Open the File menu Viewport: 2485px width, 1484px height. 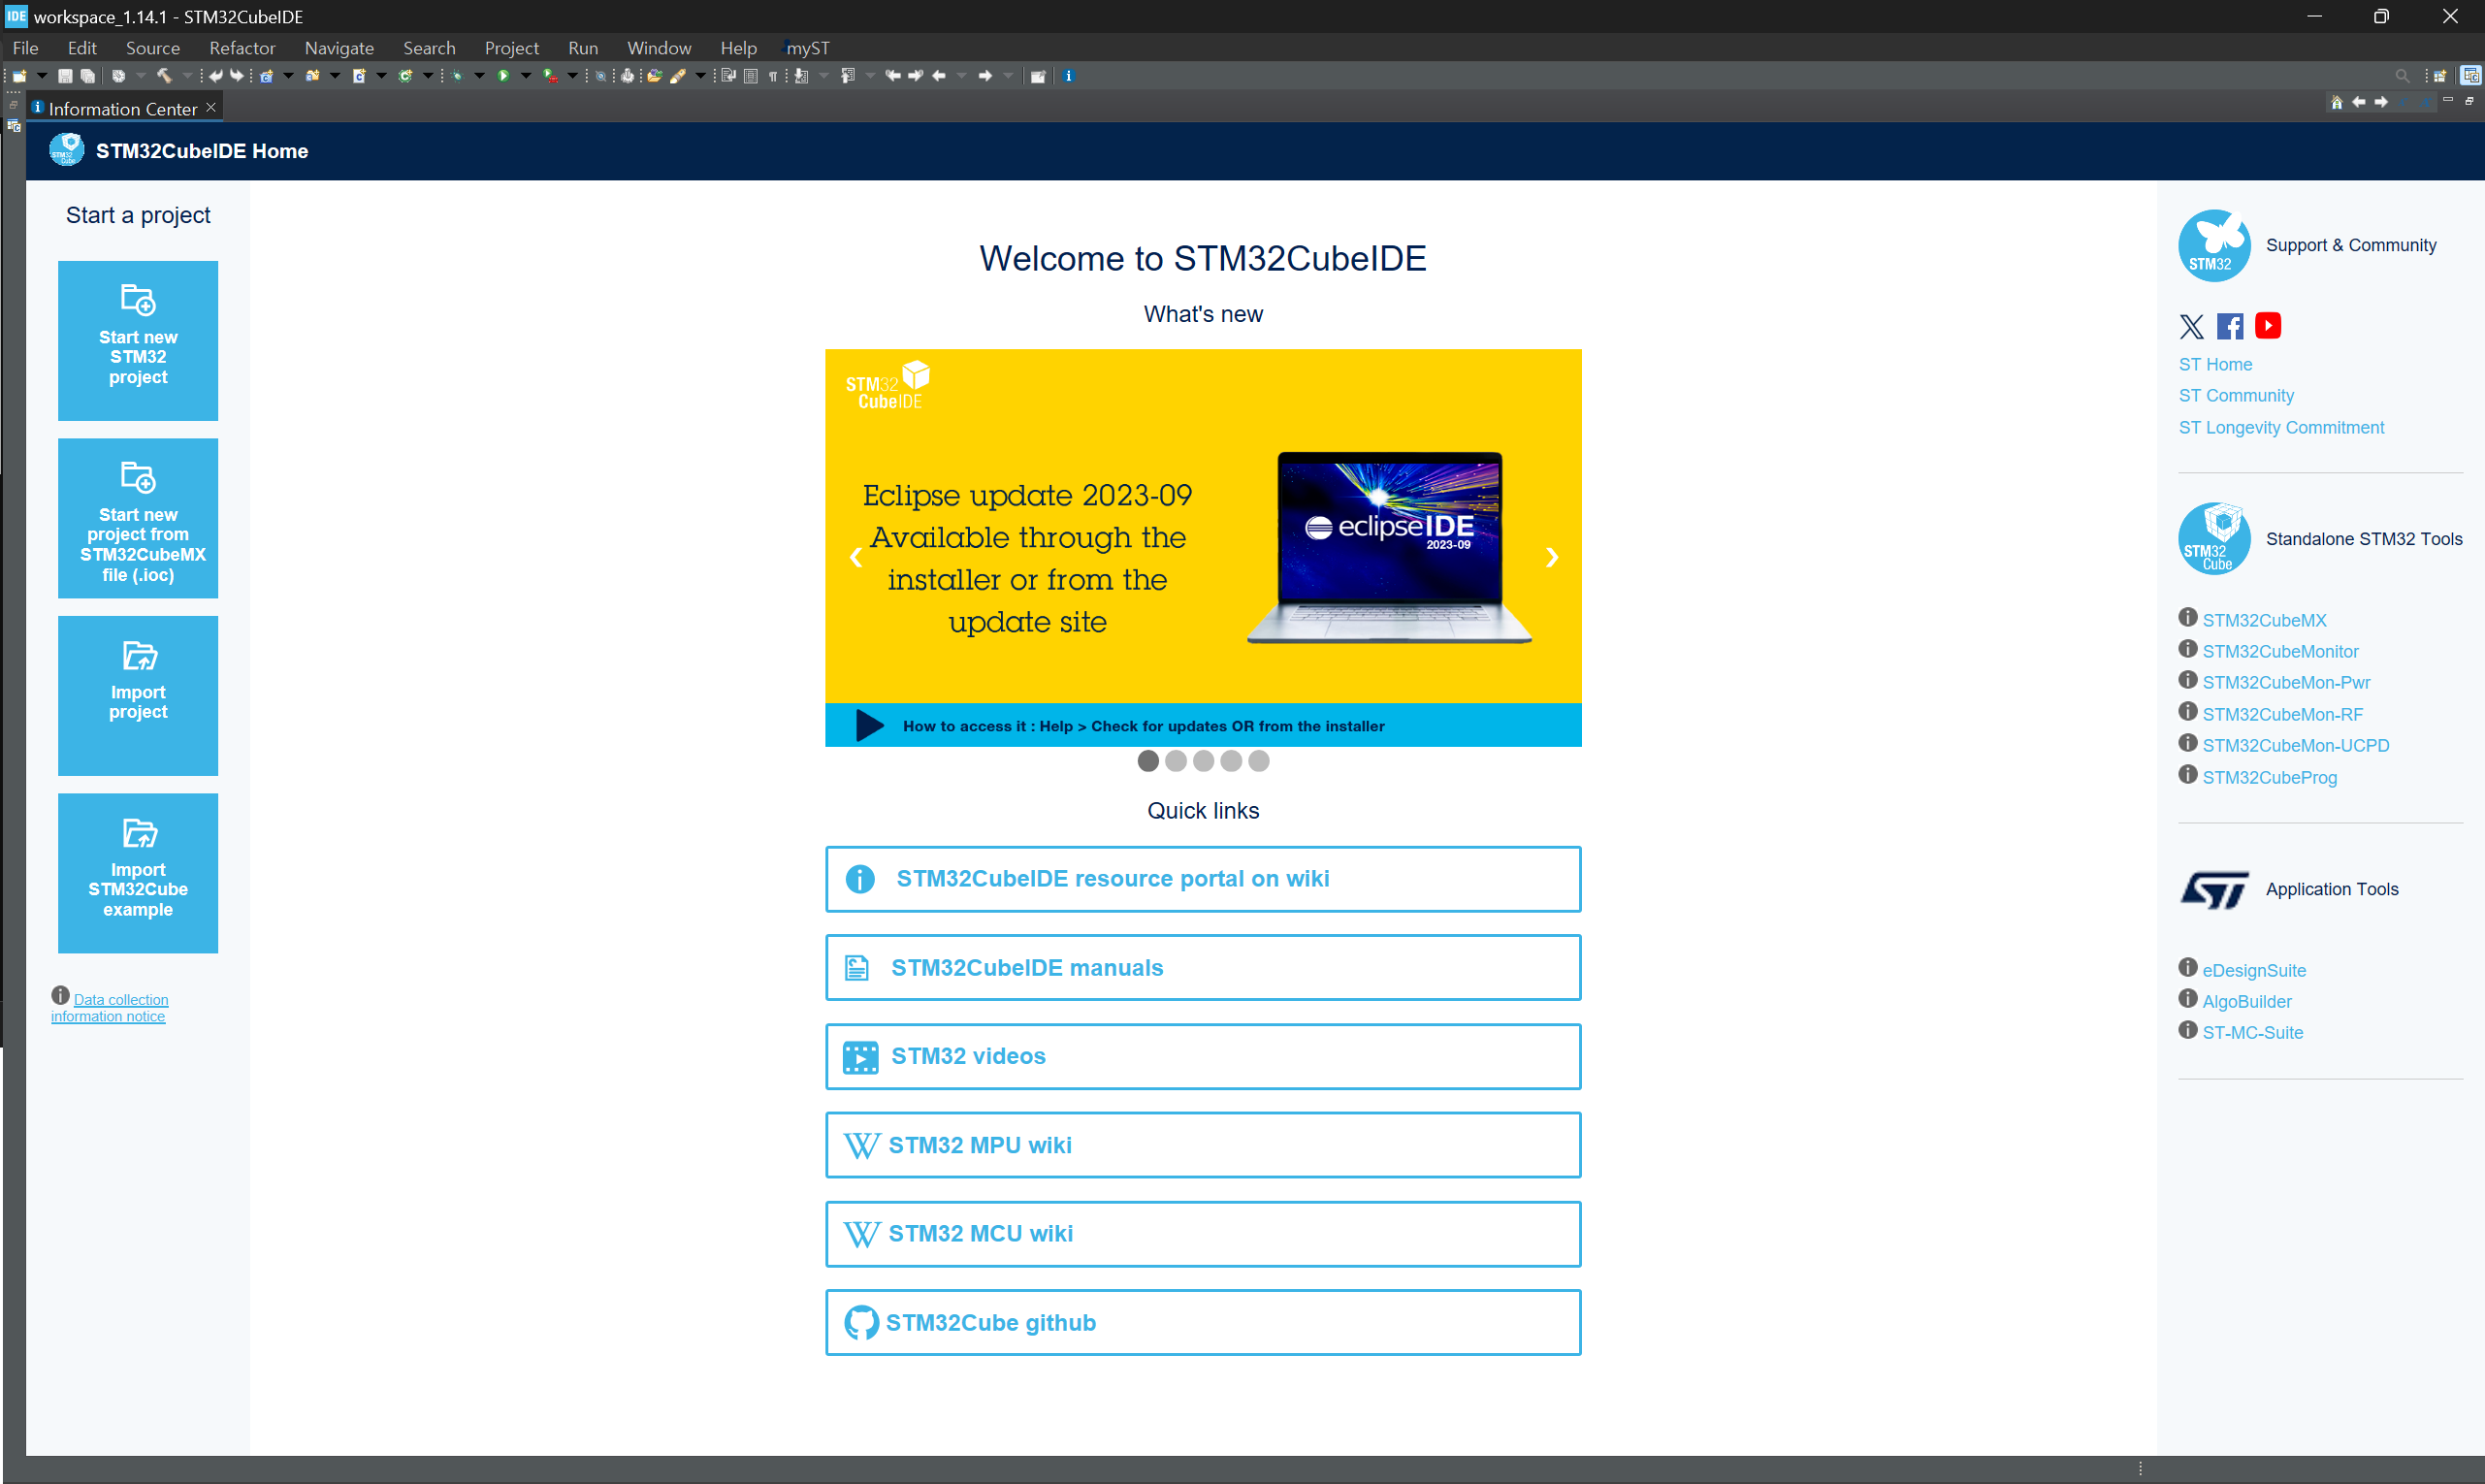click(25, 48)
